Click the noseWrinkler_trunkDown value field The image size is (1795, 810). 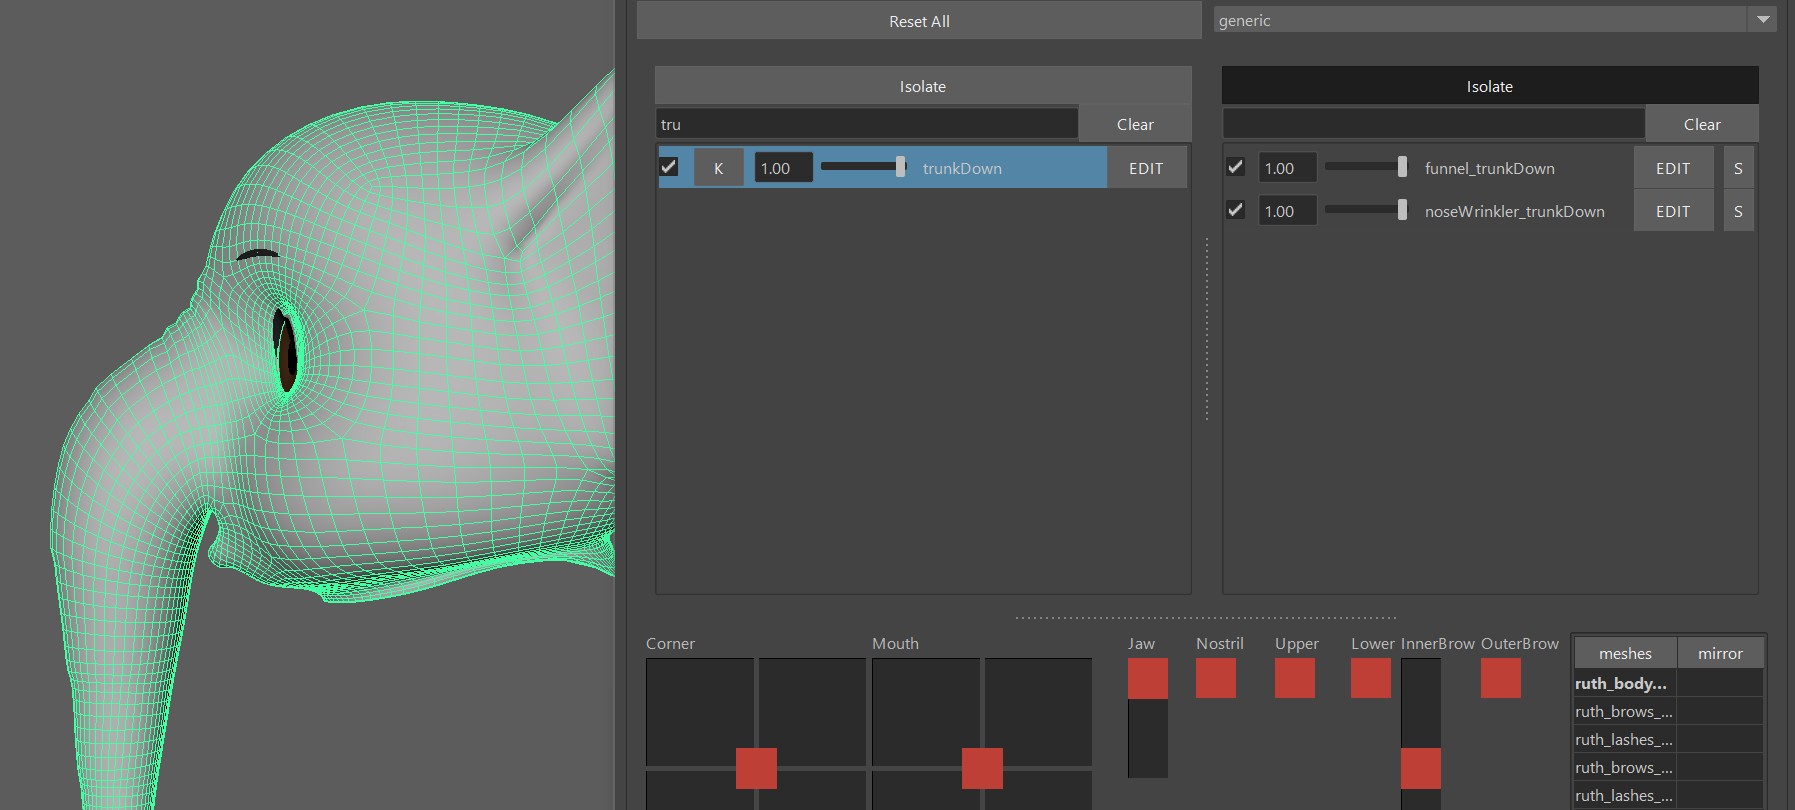click(x=1286, y=211)
